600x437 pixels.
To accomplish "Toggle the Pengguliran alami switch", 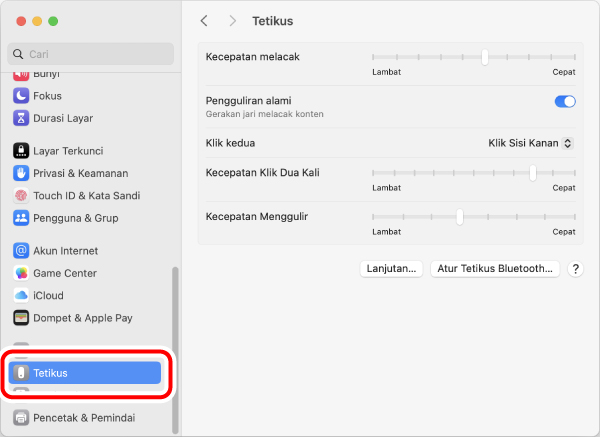I will pyautogui.click(x=565, y=101).
